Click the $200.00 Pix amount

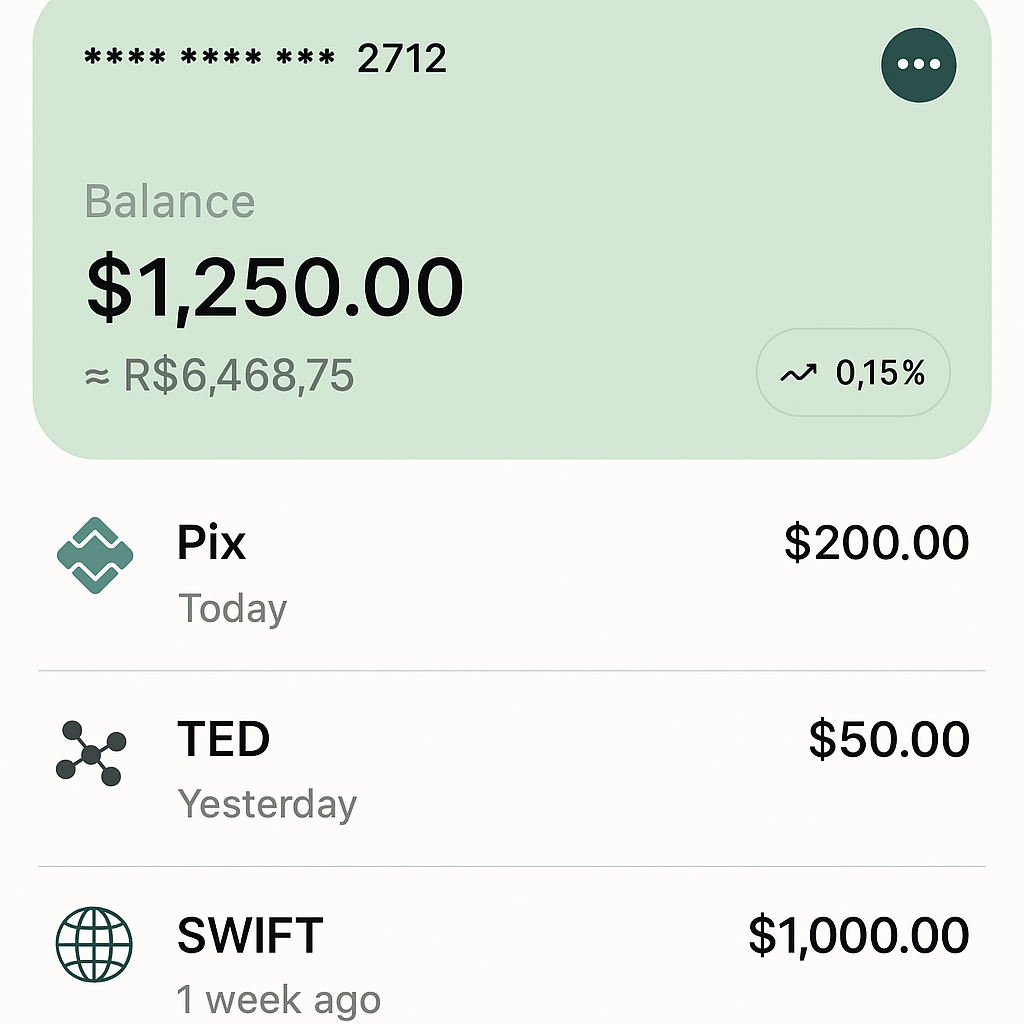click(876, 543)
